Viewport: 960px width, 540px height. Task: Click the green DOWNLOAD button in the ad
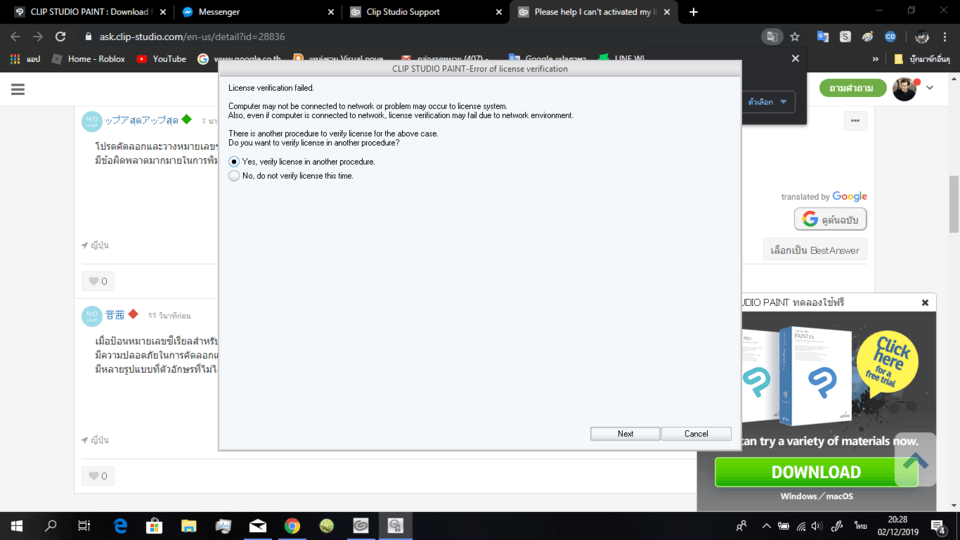point(816,472)
